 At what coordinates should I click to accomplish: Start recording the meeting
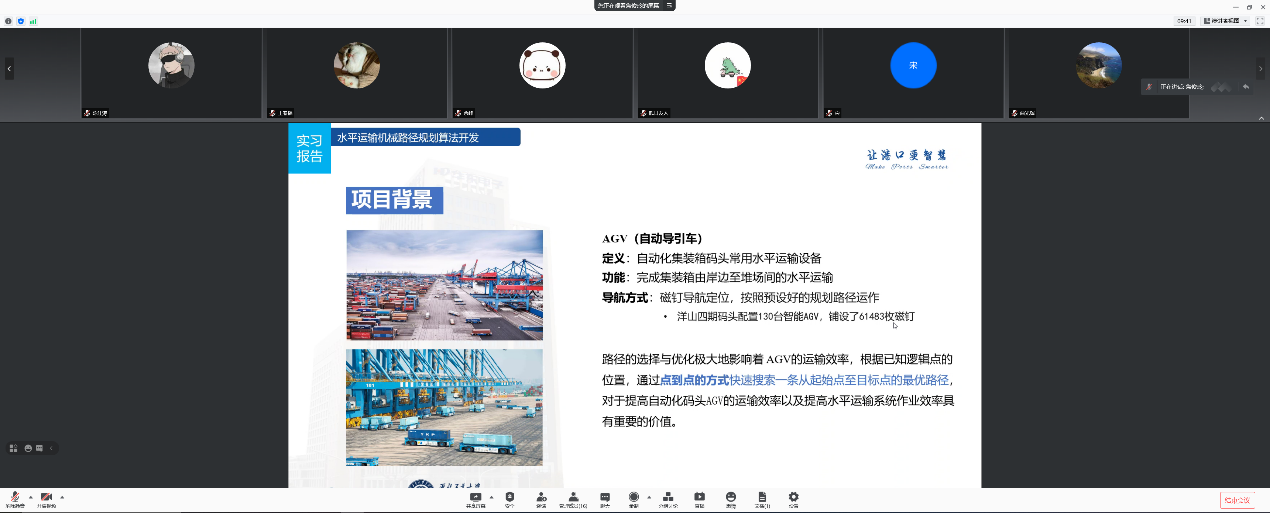[x=634, y=497]
